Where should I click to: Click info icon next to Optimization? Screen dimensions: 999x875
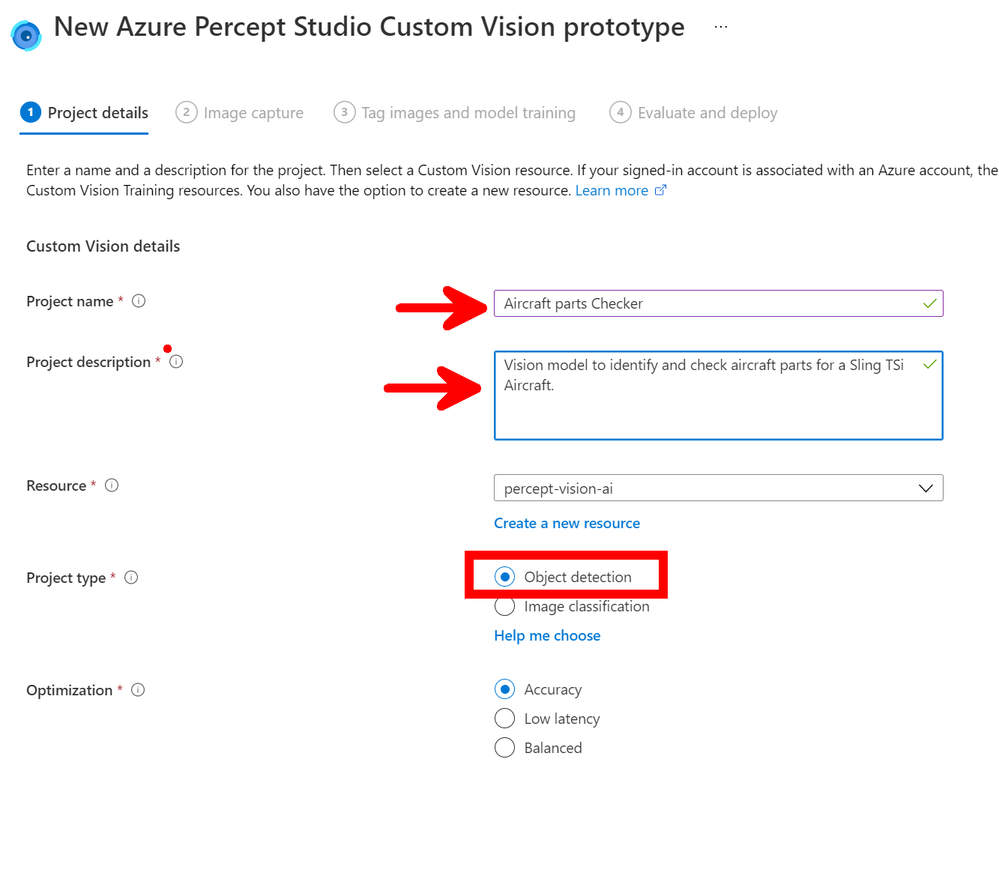pos(138,690)
